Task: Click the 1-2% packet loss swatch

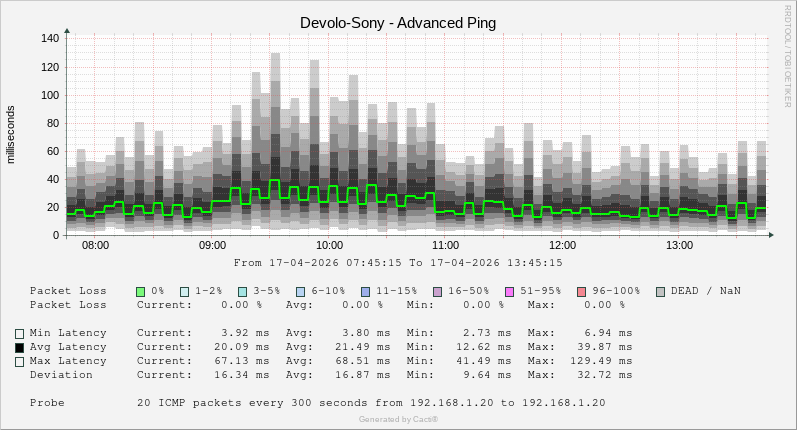Action: pos(185,291)
